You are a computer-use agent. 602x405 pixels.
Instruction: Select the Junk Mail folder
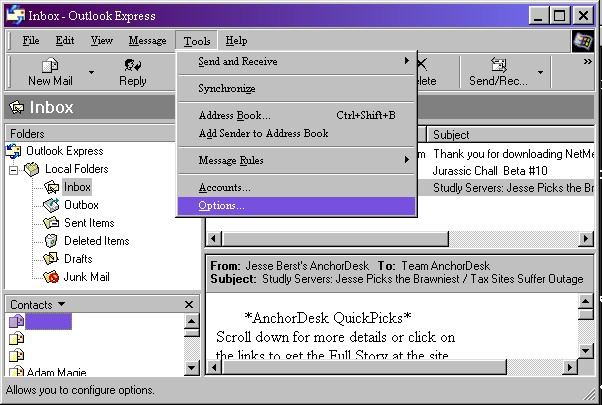(86, 276)
